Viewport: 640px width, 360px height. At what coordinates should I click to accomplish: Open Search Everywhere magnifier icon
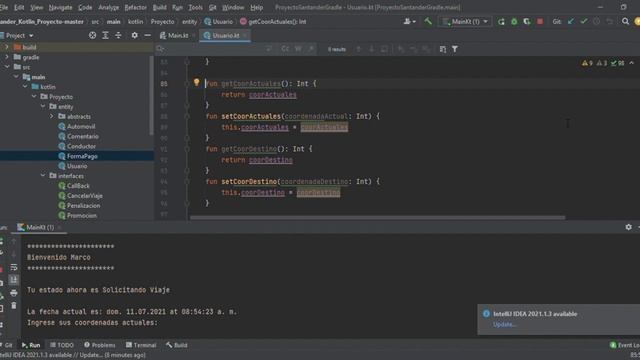[625, 22]
